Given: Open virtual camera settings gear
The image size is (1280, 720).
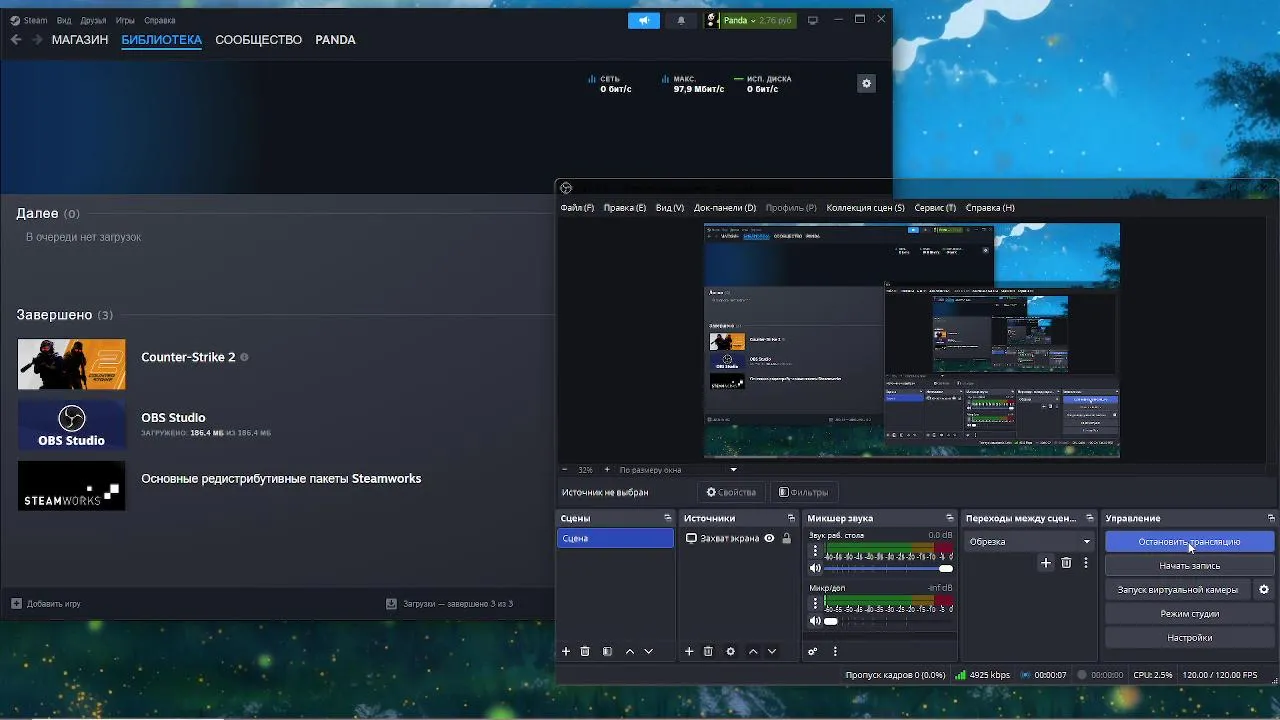Looking at the screenshot, I should pos(1264,589).
